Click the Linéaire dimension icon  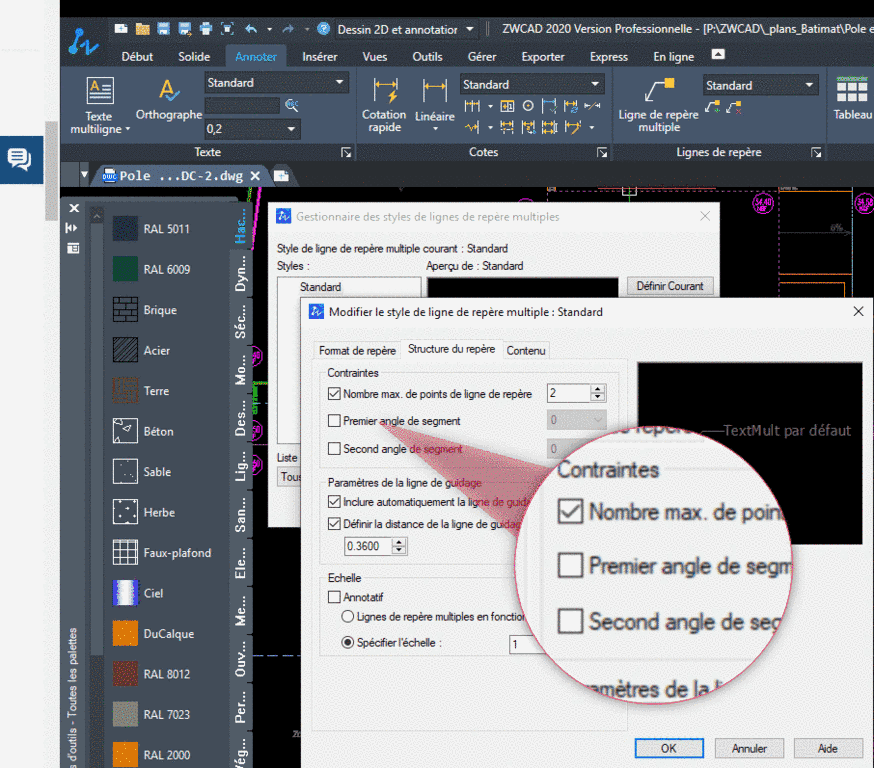(x=435, y=91)
